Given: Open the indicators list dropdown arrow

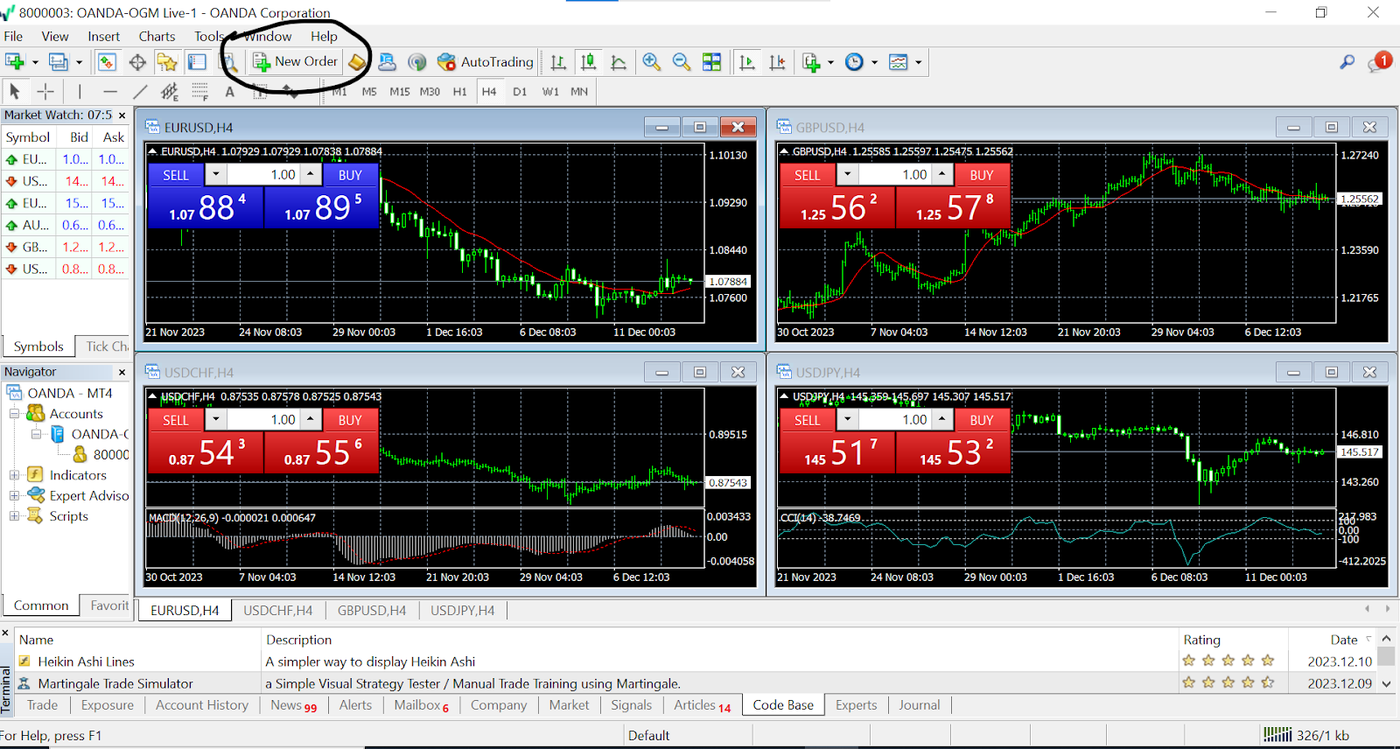Looking at the screenshot, I should coord(830,62).
